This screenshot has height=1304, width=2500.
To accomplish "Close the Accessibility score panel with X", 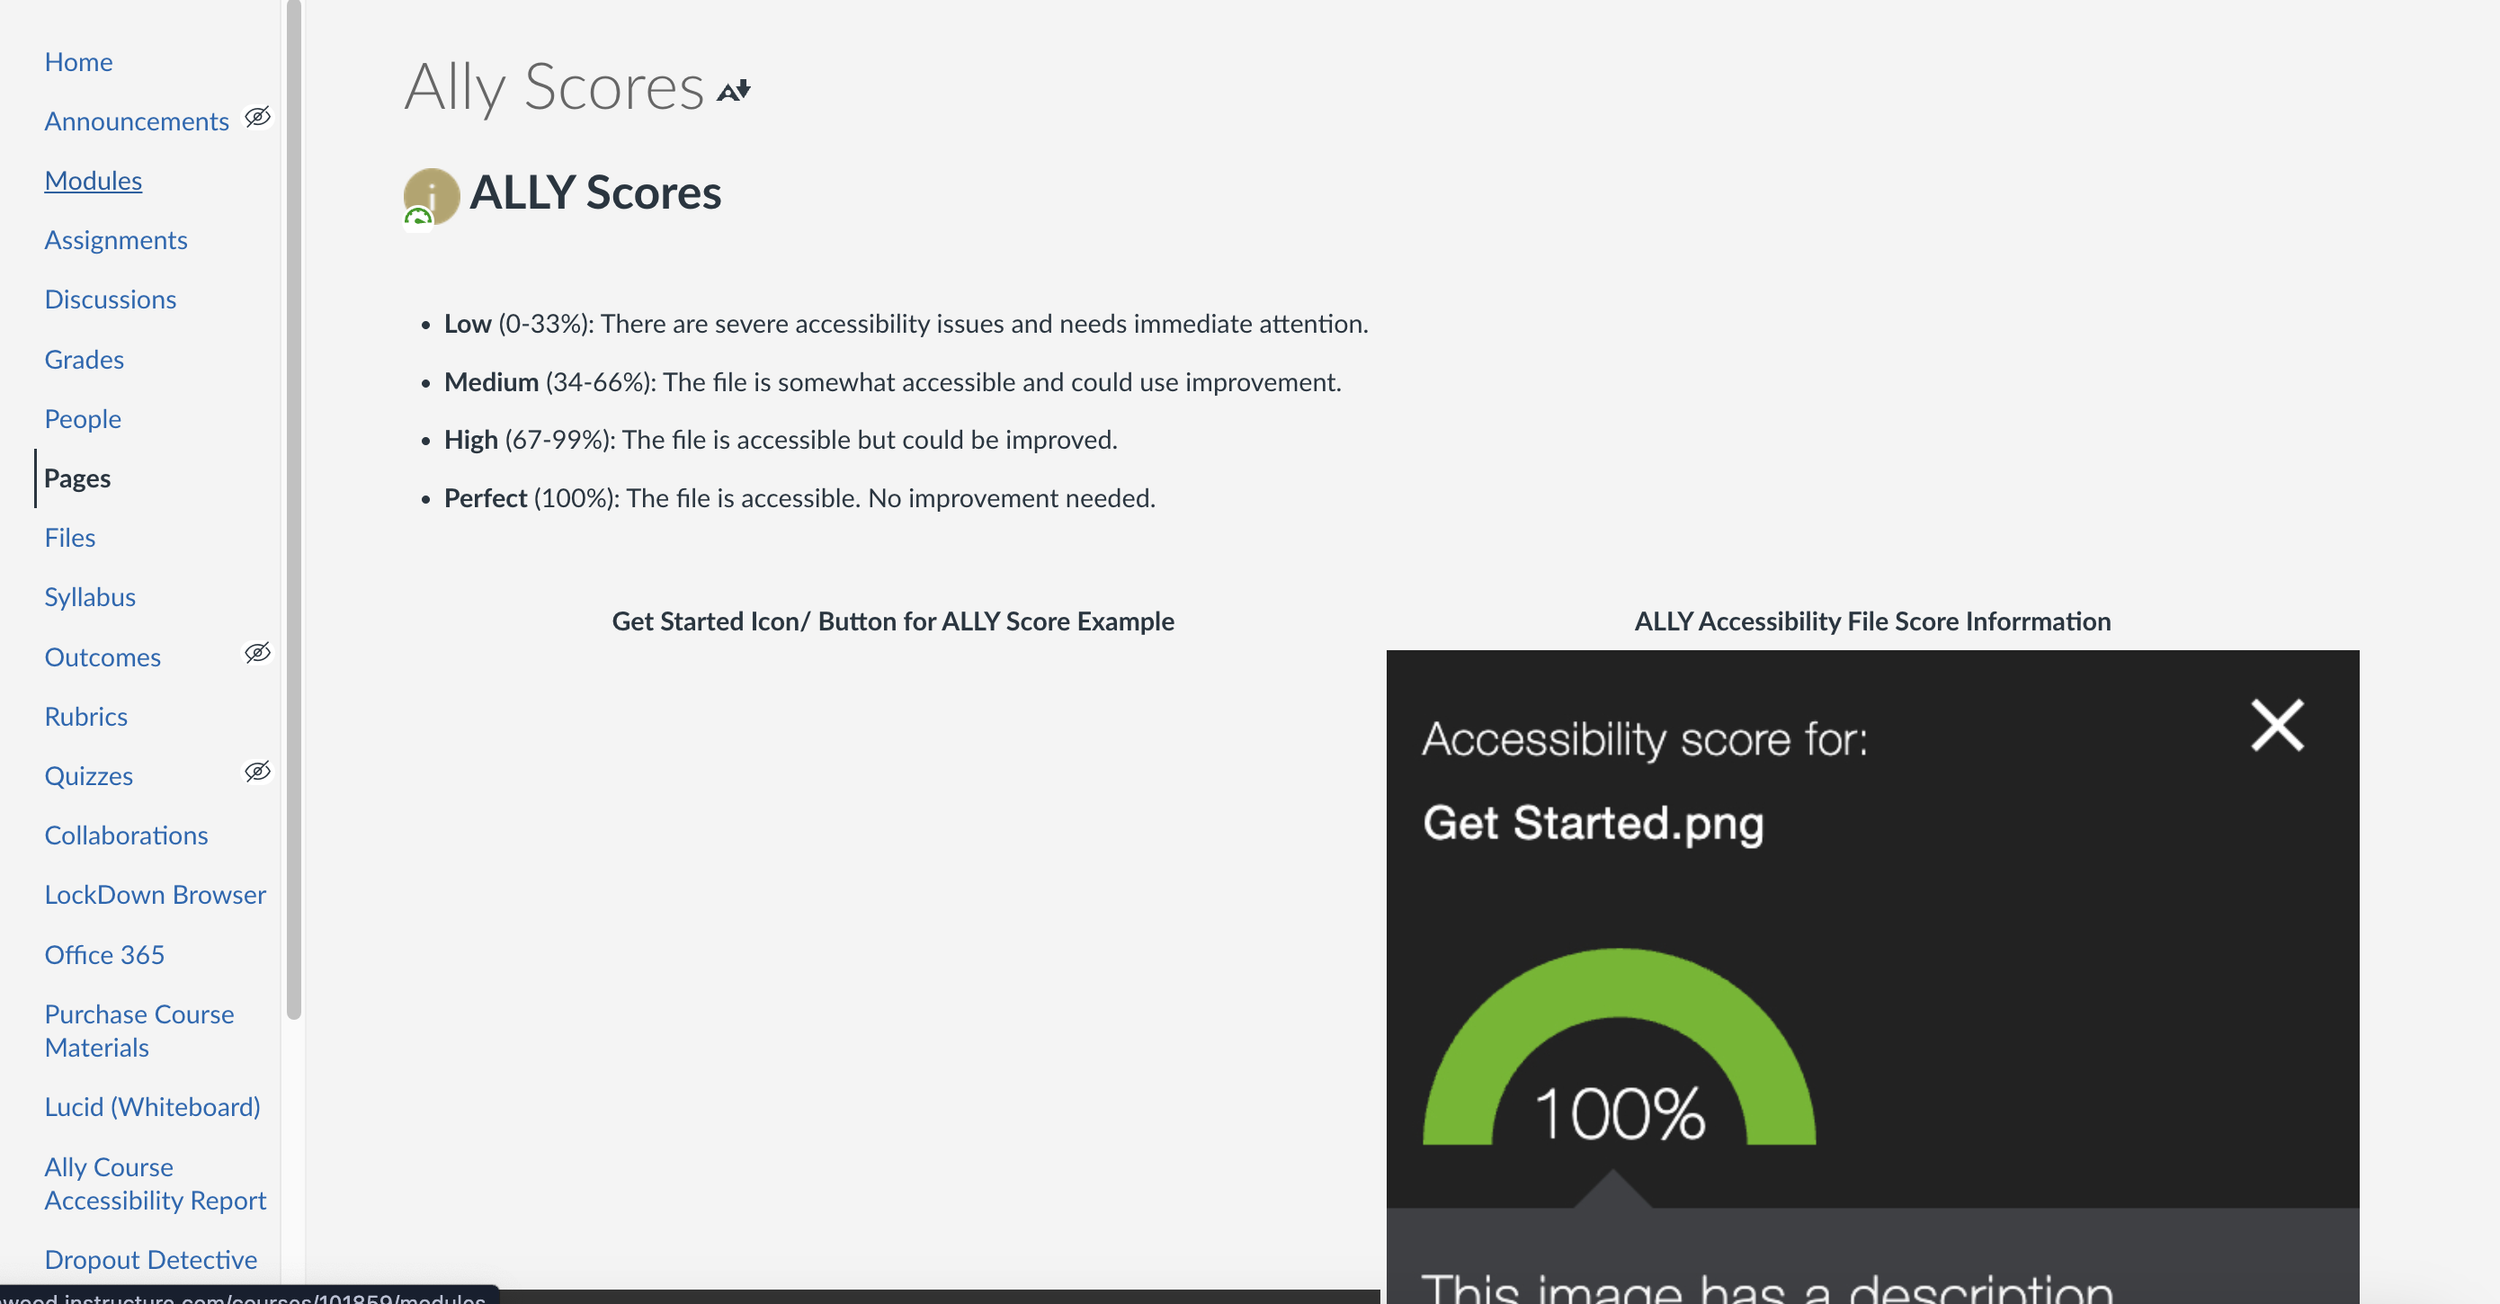I will click(x=2277, y=725).
